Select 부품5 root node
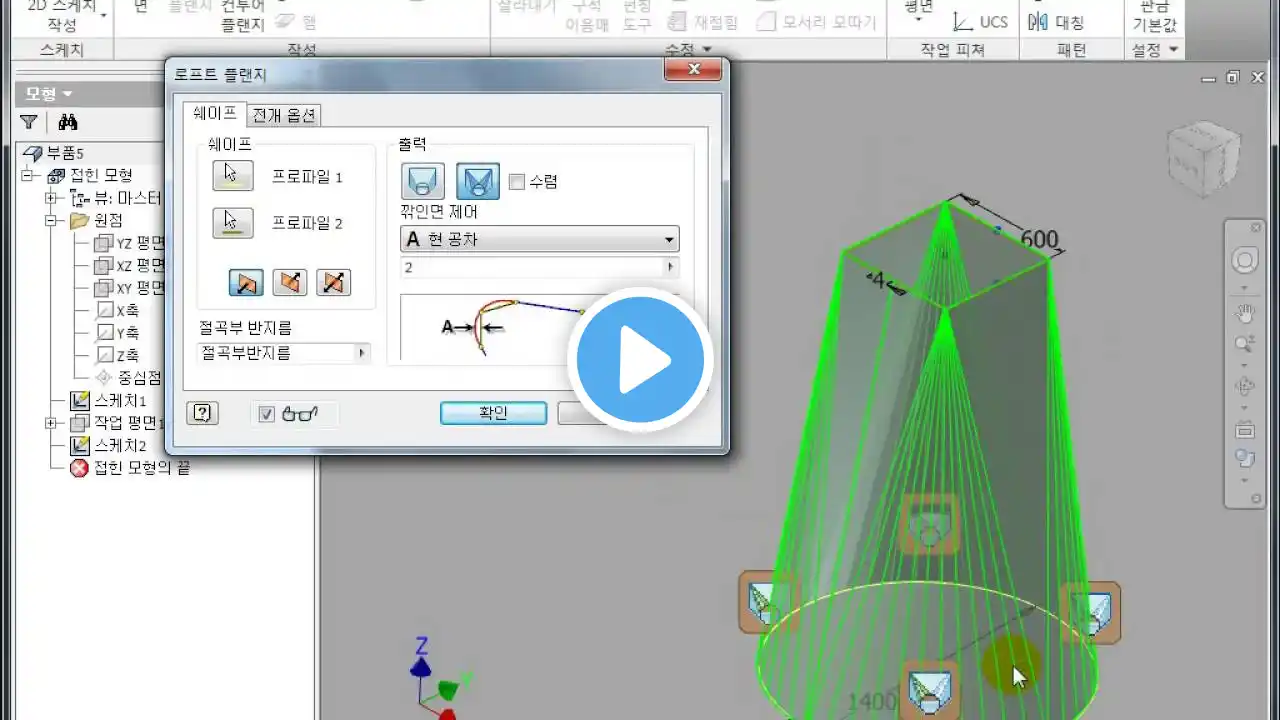This screenshot has height=720, width=1280. pyautogui.click(x=54, y=153)
